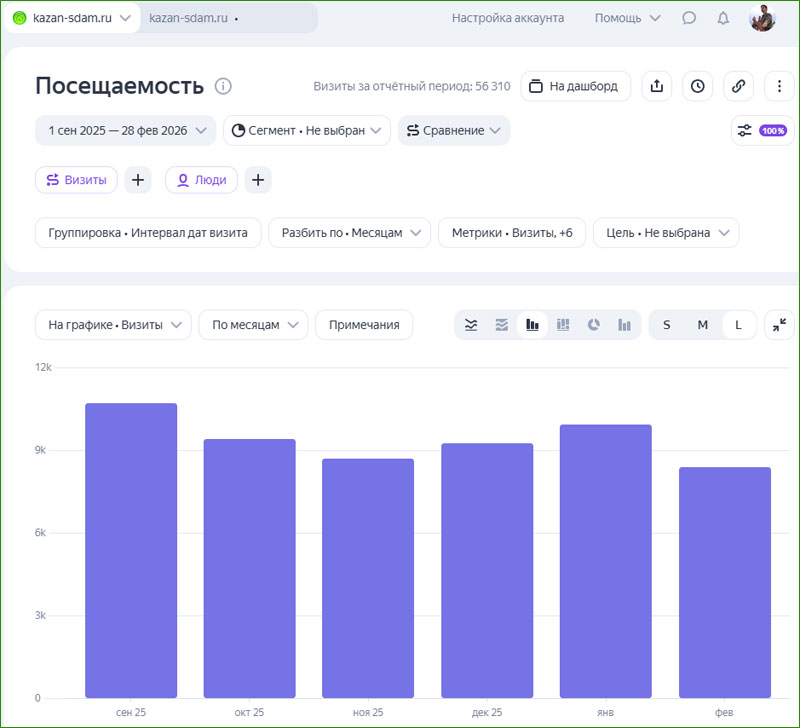Switch to pie chart view
Screen dimensions: 800x728
point(594,325)
